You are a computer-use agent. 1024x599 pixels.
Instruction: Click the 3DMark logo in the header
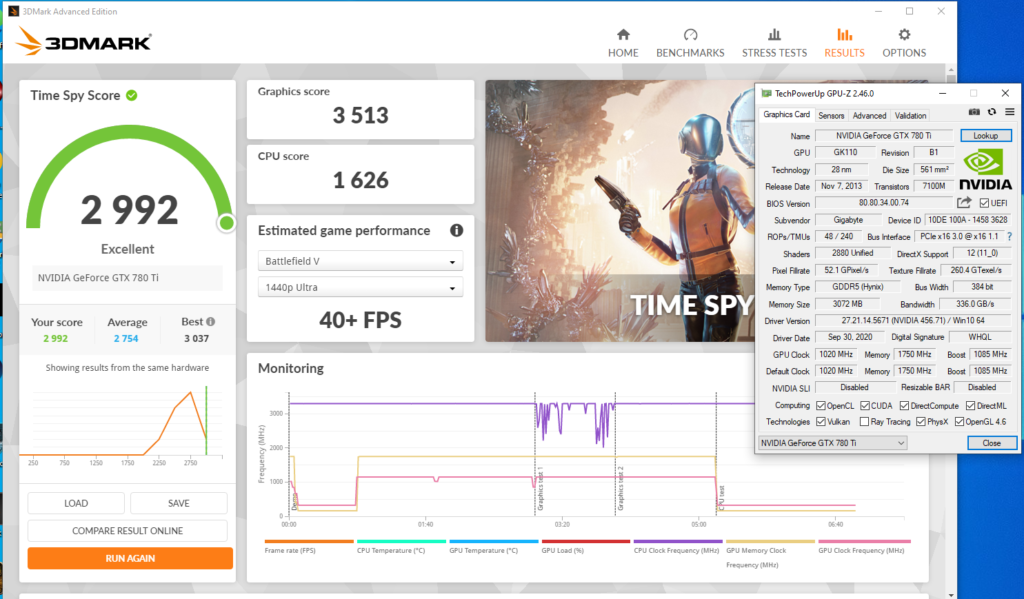pos(84,41)
